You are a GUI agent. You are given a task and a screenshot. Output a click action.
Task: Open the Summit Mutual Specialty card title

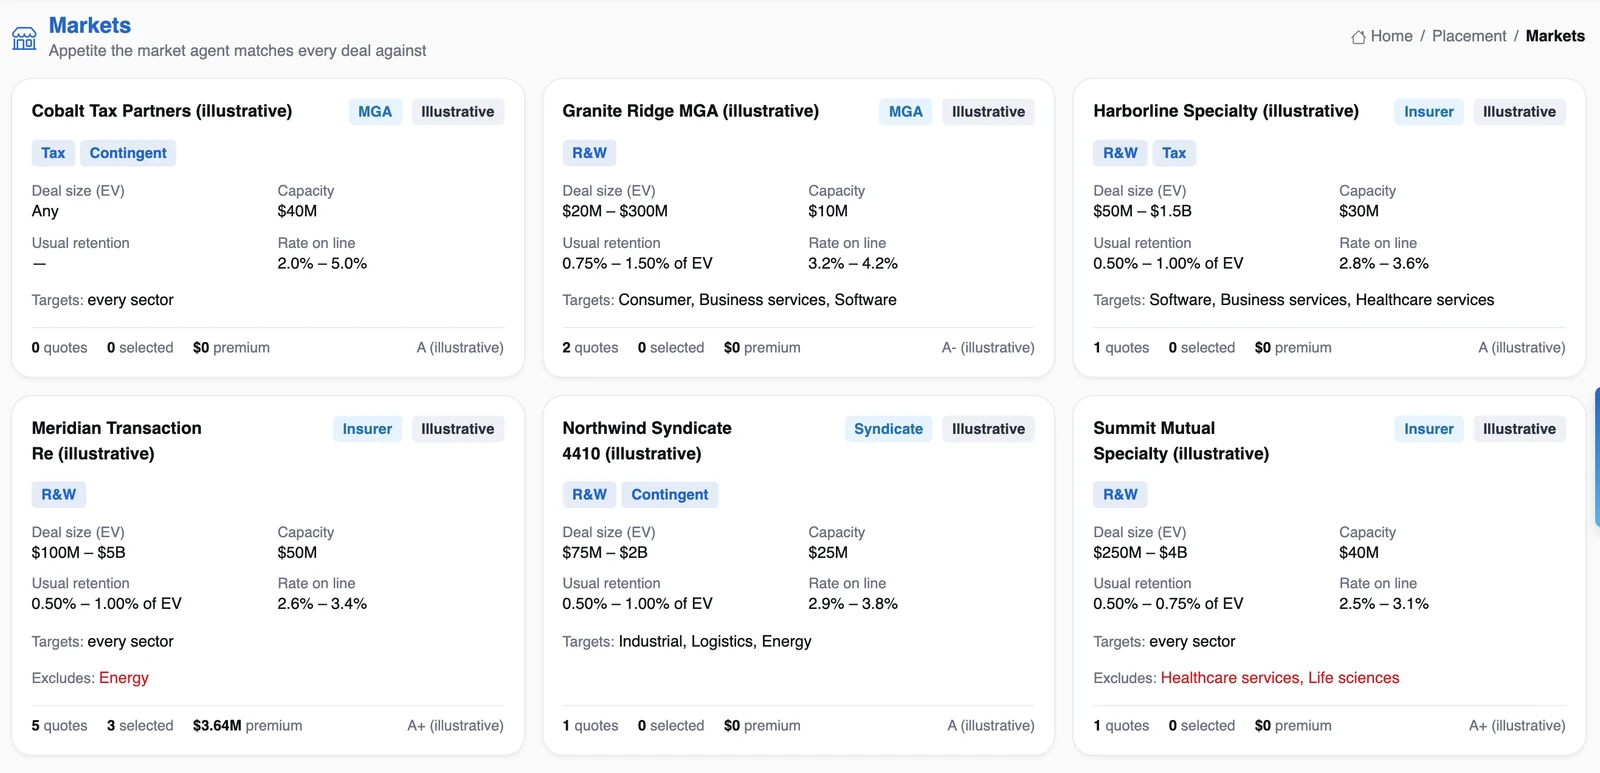click(1181, 441)
